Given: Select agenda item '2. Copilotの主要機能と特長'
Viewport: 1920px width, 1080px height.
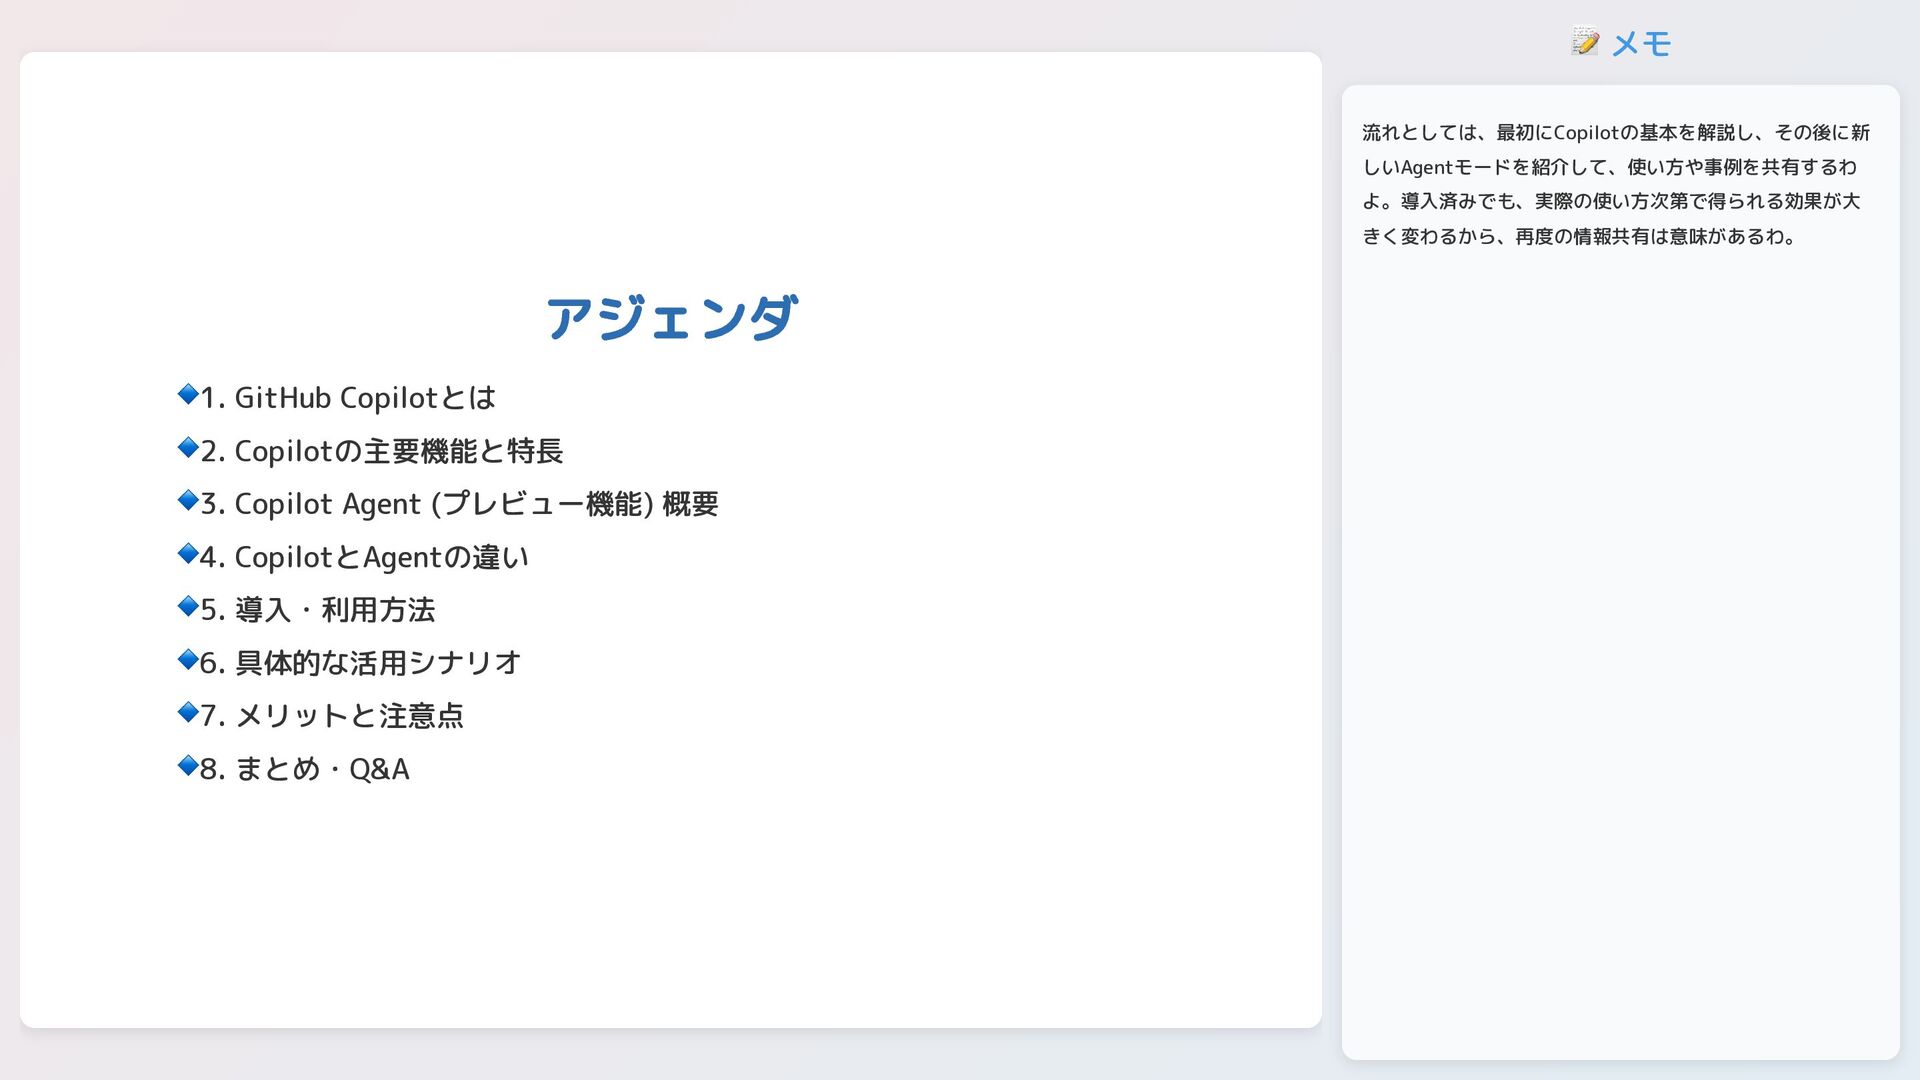Looking at the screenshot, I should [x=382, y=451].
